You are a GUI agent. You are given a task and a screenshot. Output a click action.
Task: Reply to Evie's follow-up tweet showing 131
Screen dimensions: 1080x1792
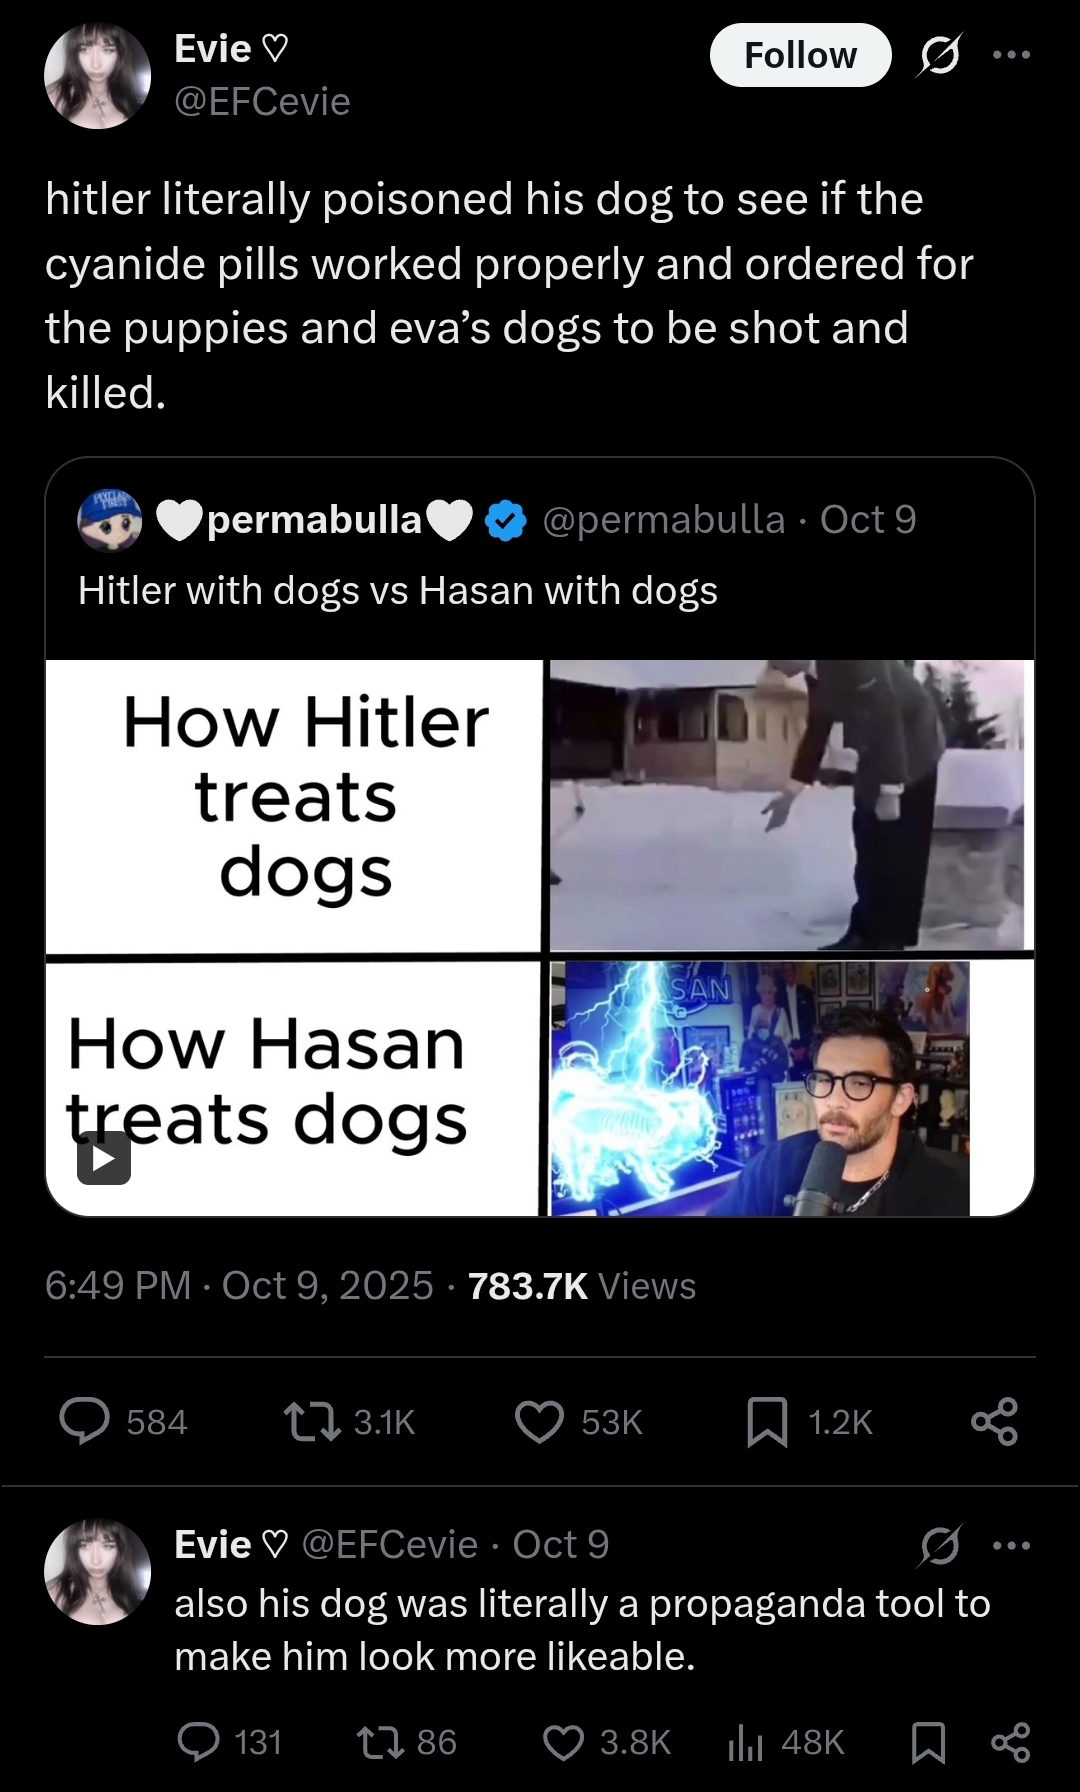(x=229, y=1742)
